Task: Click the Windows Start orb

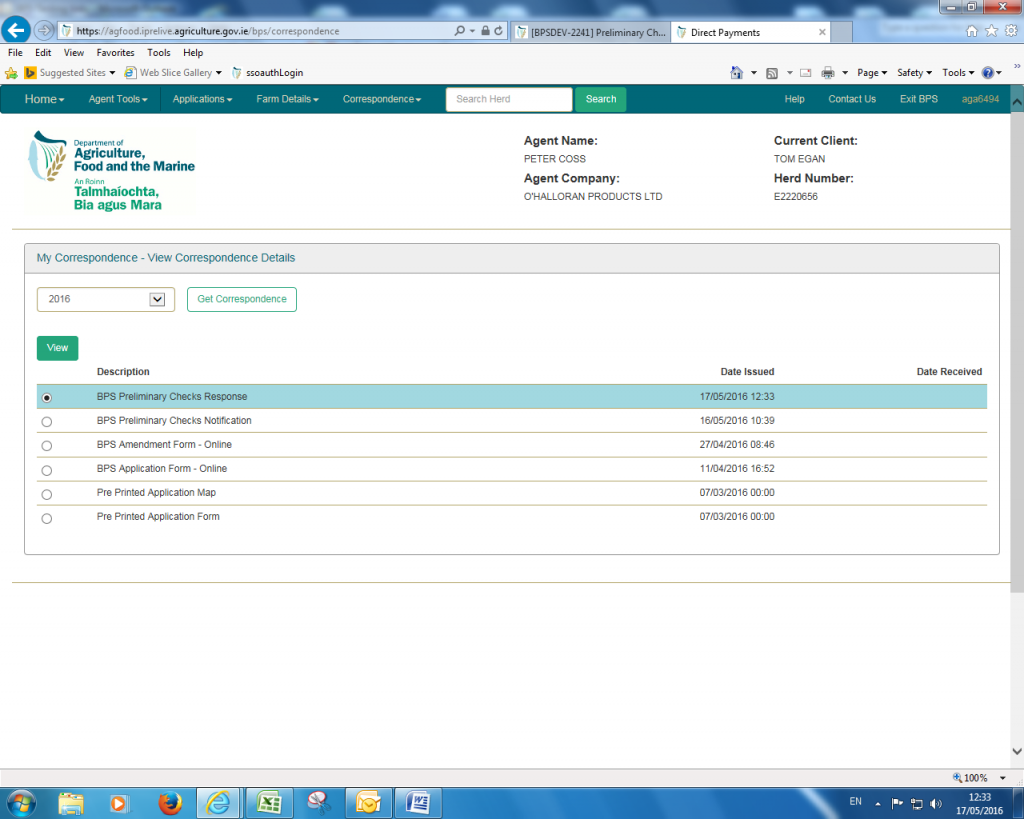Action: [20, 802]
